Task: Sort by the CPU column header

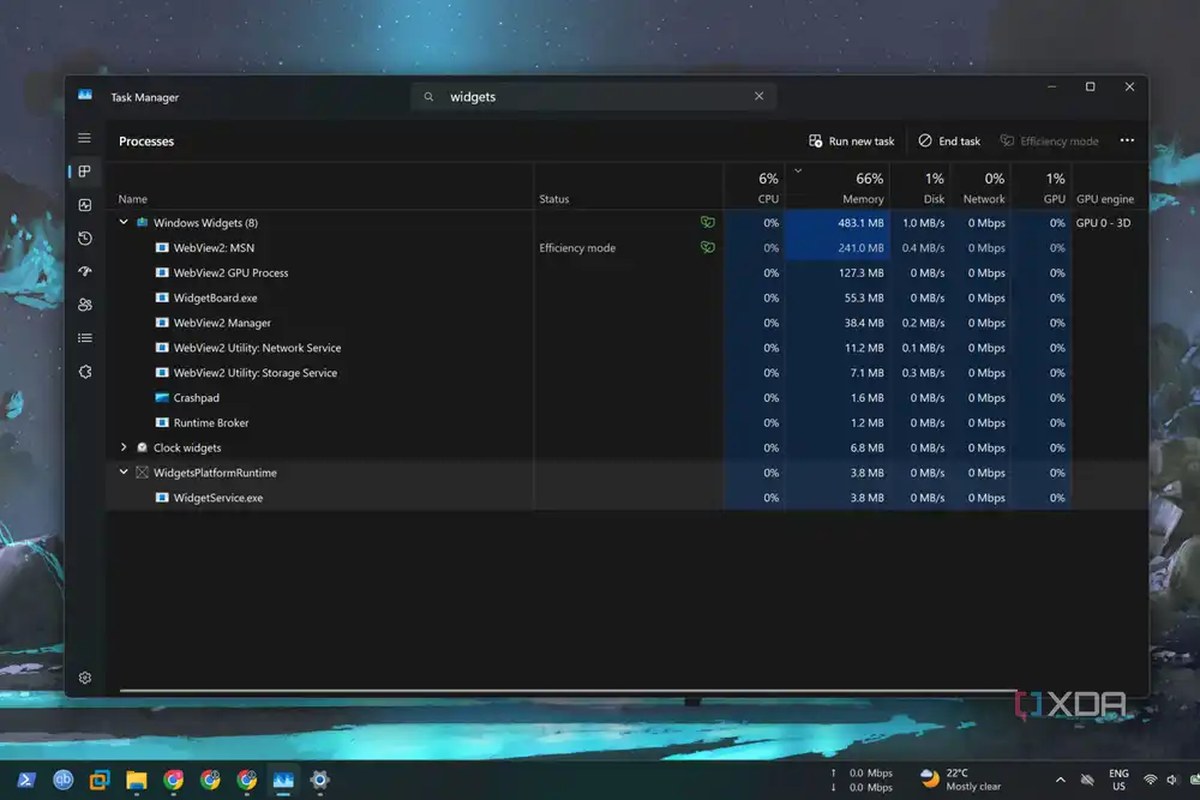Action: [x=768, y=199]
